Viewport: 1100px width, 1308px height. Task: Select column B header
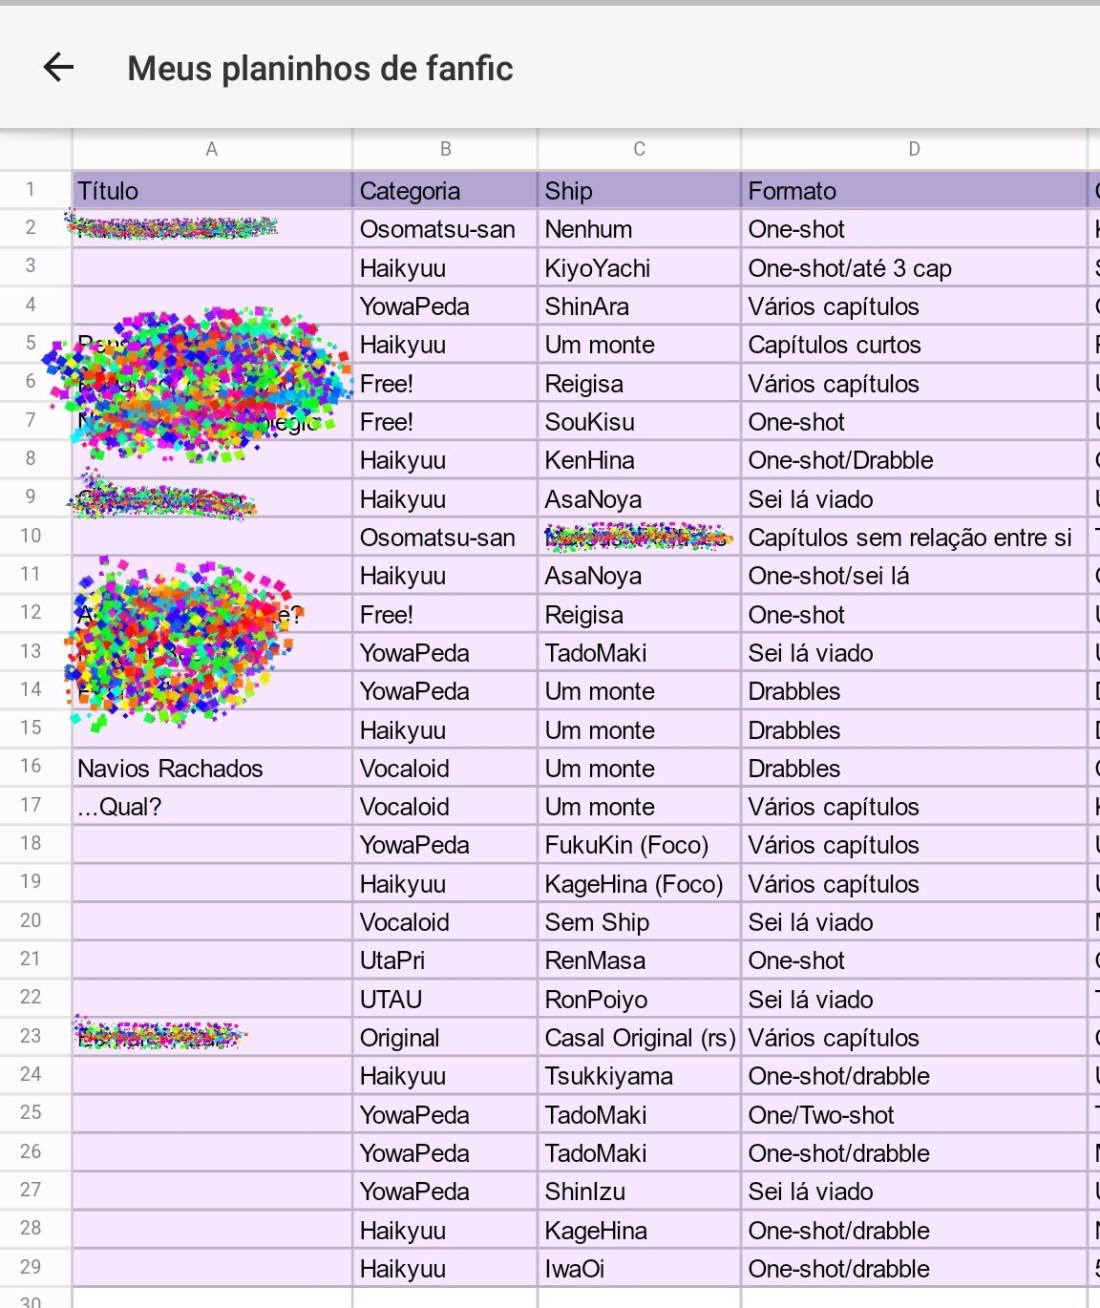tap(445, 149)
